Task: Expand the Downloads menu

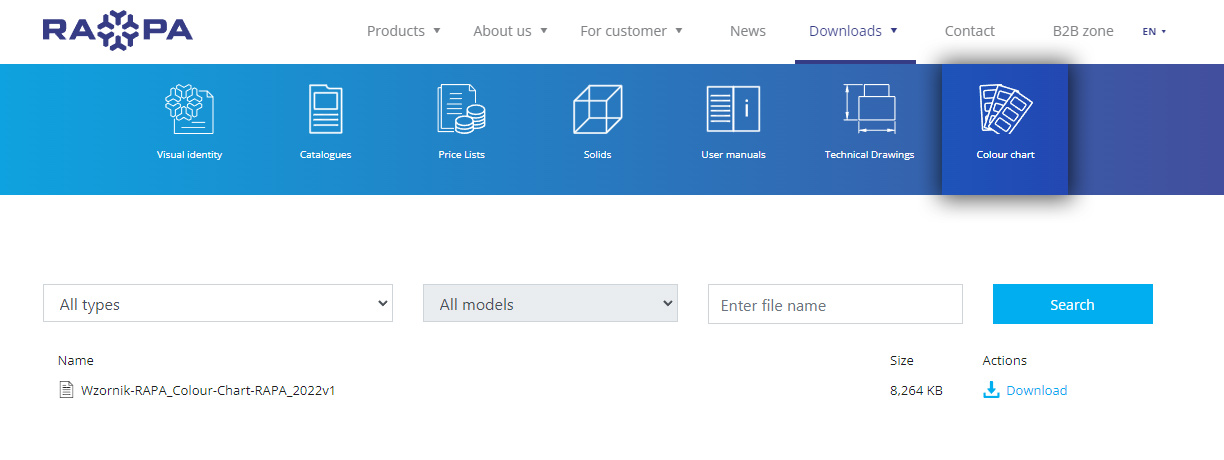Action: (x=853, y=31)
